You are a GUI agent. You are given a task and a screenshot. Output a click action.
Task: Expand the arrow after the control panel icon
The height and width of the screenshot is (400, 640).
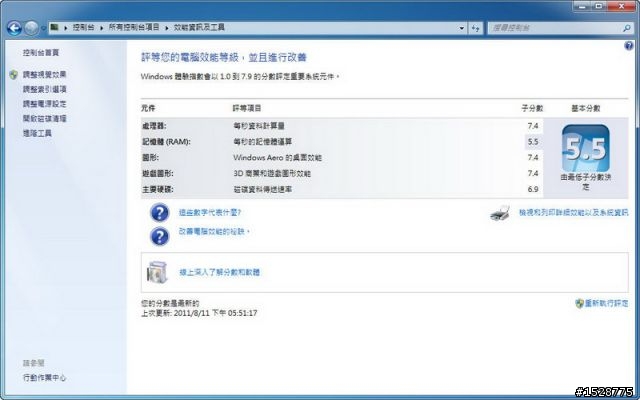click(66, 28)
